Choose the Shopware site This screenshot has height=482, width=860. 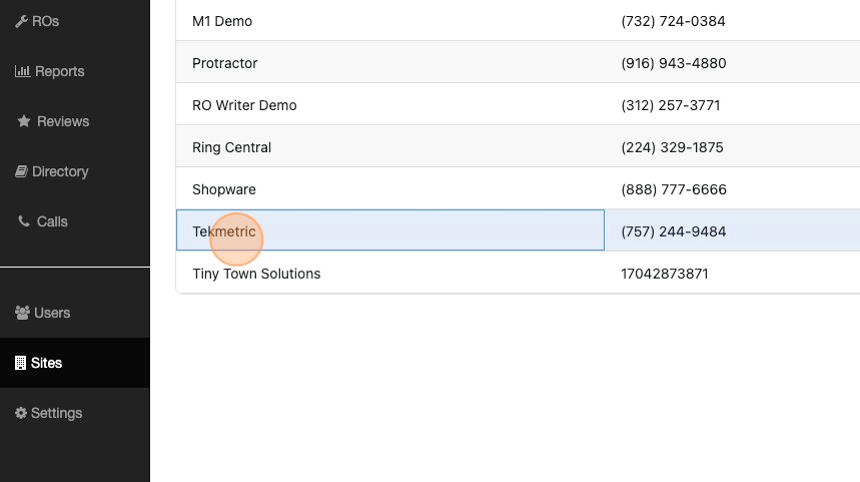tap(224, 189)
